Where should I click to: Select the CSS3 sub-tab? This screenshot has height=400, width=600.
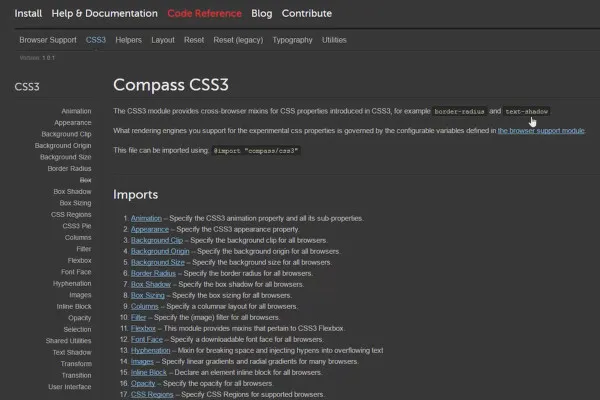click(96, 40)
